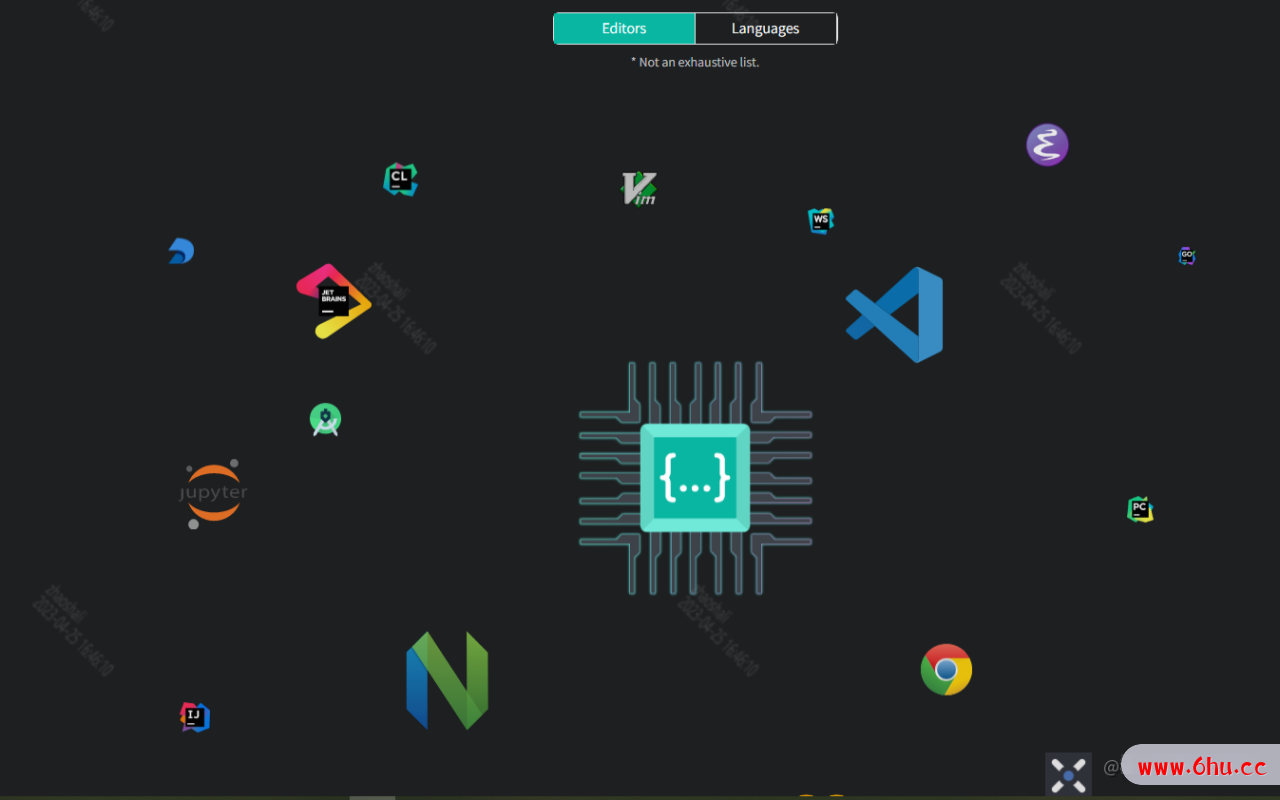The width and height of the screenshot is (1280, 800).
Task: Switch to the Languages tab
Action: click(x=765, y=29)
